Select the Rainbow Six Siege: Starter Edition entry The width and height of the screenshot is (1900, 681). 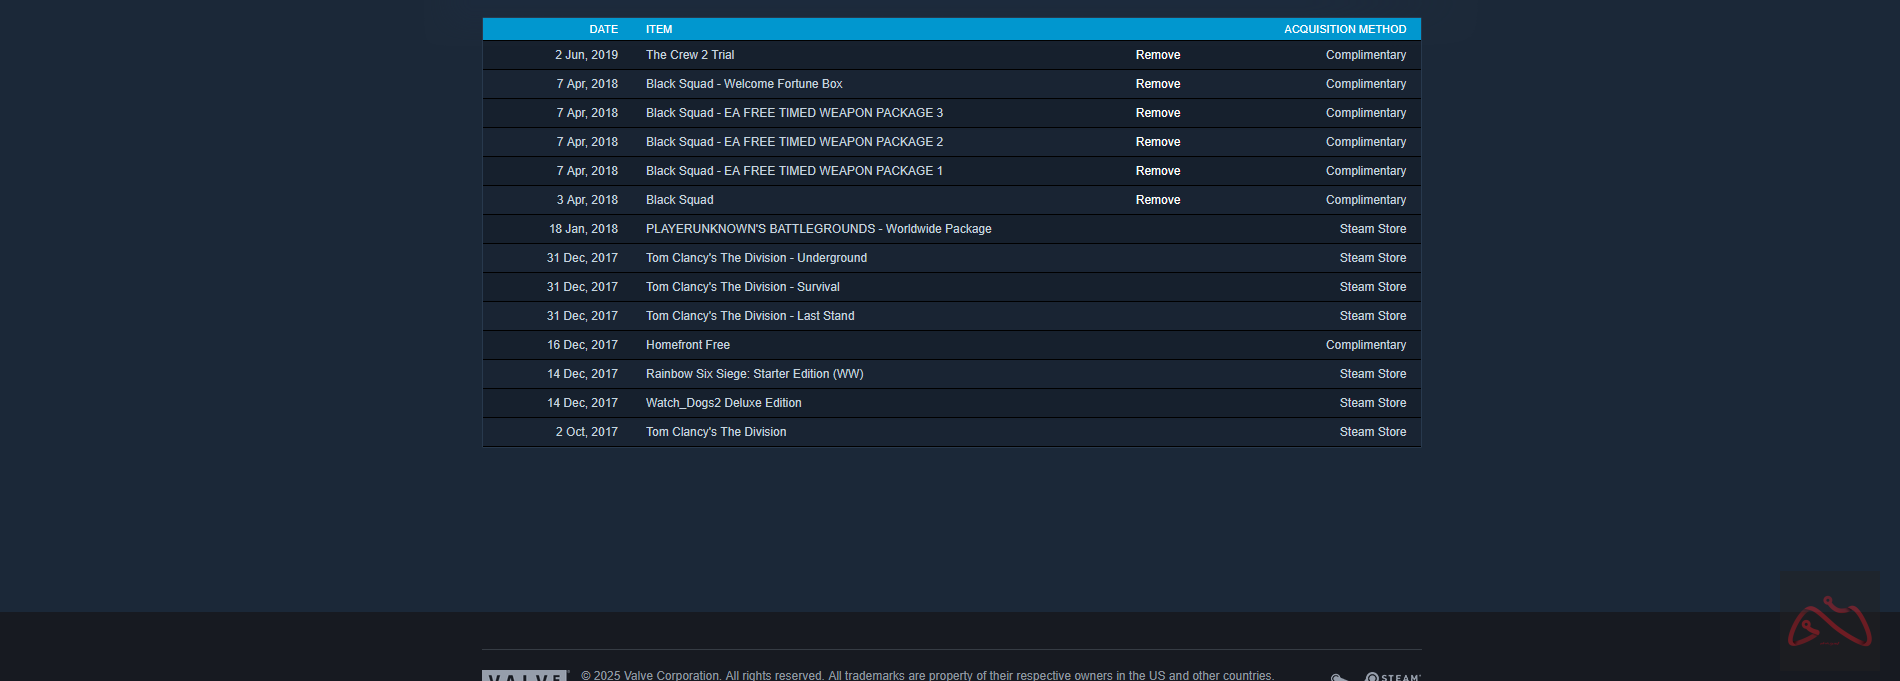pyautogui.click(x=754, y=374)
